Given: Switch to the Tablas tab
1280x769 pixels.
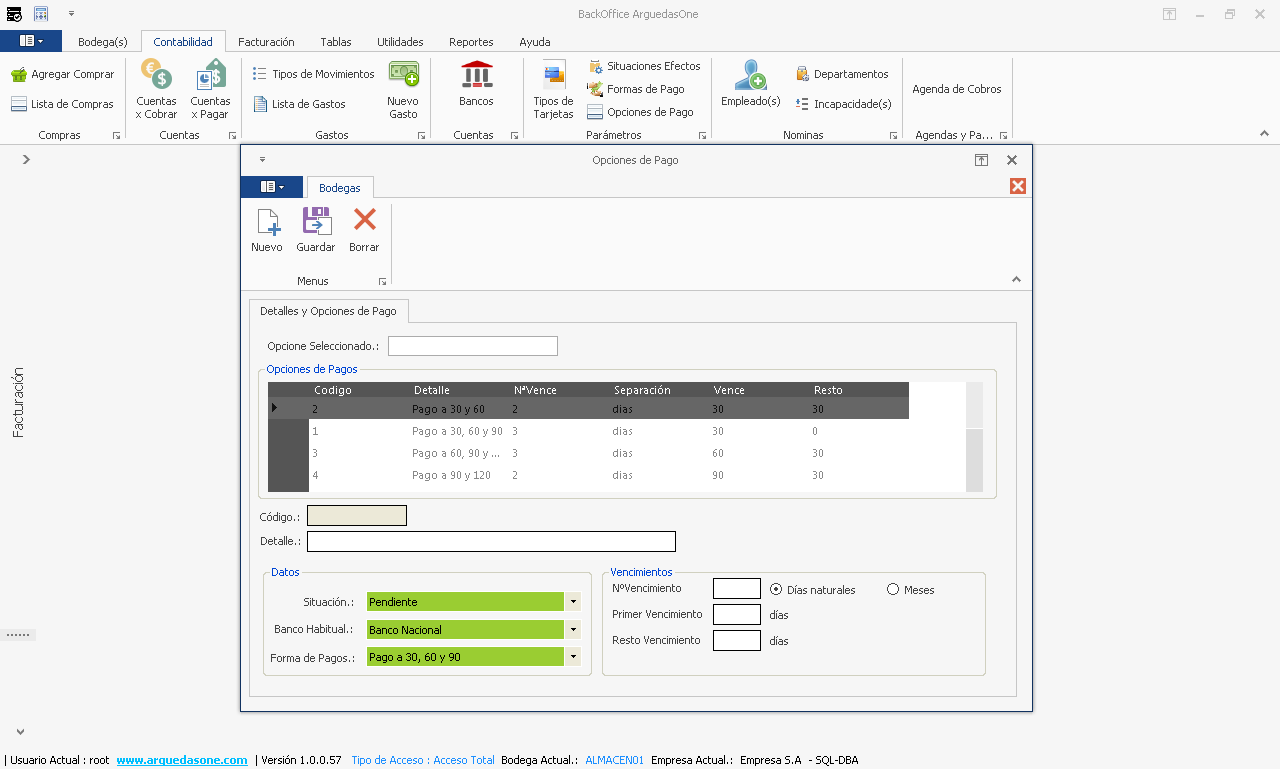Looking at the screenshot, I should (x=336, y=42).
